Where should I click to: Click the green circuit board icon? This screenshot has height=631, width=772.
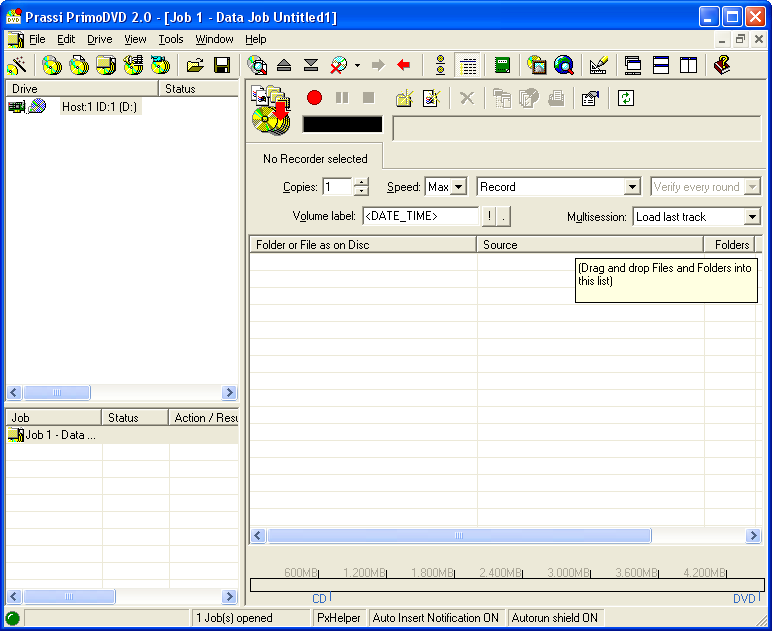pyautogui.click(x=502, y=65)
